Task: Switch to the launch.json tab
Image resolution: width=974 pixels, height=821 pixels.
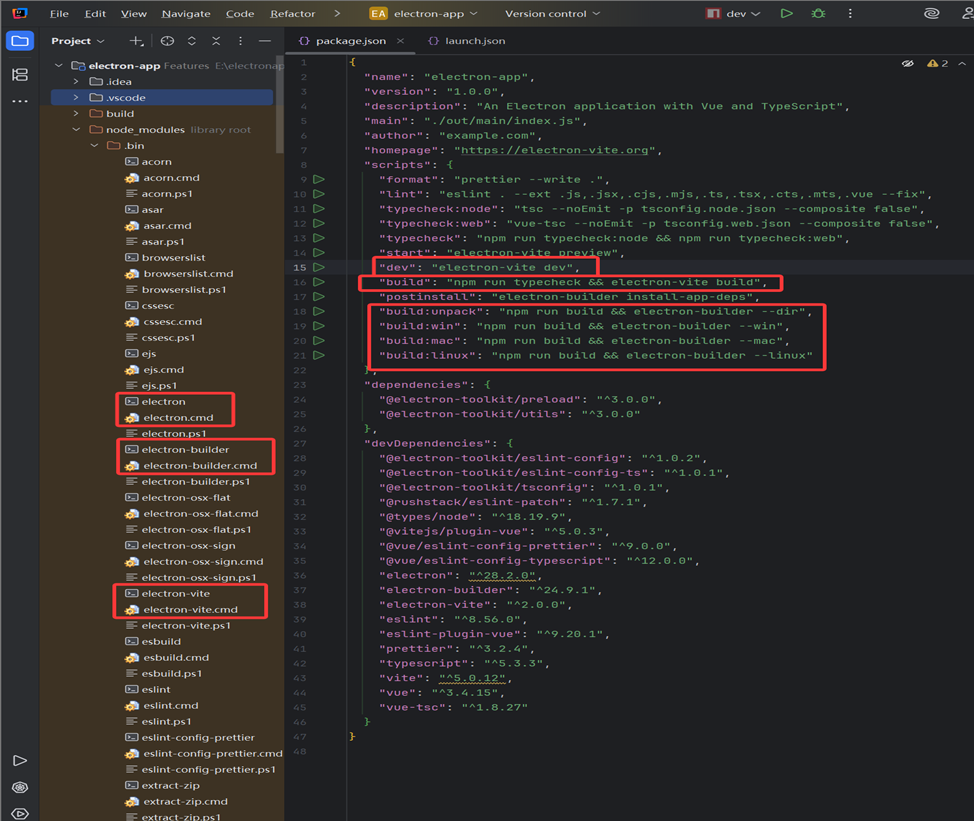Action: click(x=467, y=41)
